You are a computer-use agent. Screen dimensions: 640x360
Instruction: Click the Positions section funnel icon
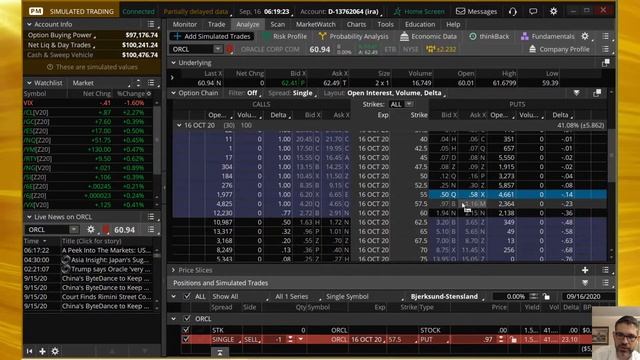(585, 283)
